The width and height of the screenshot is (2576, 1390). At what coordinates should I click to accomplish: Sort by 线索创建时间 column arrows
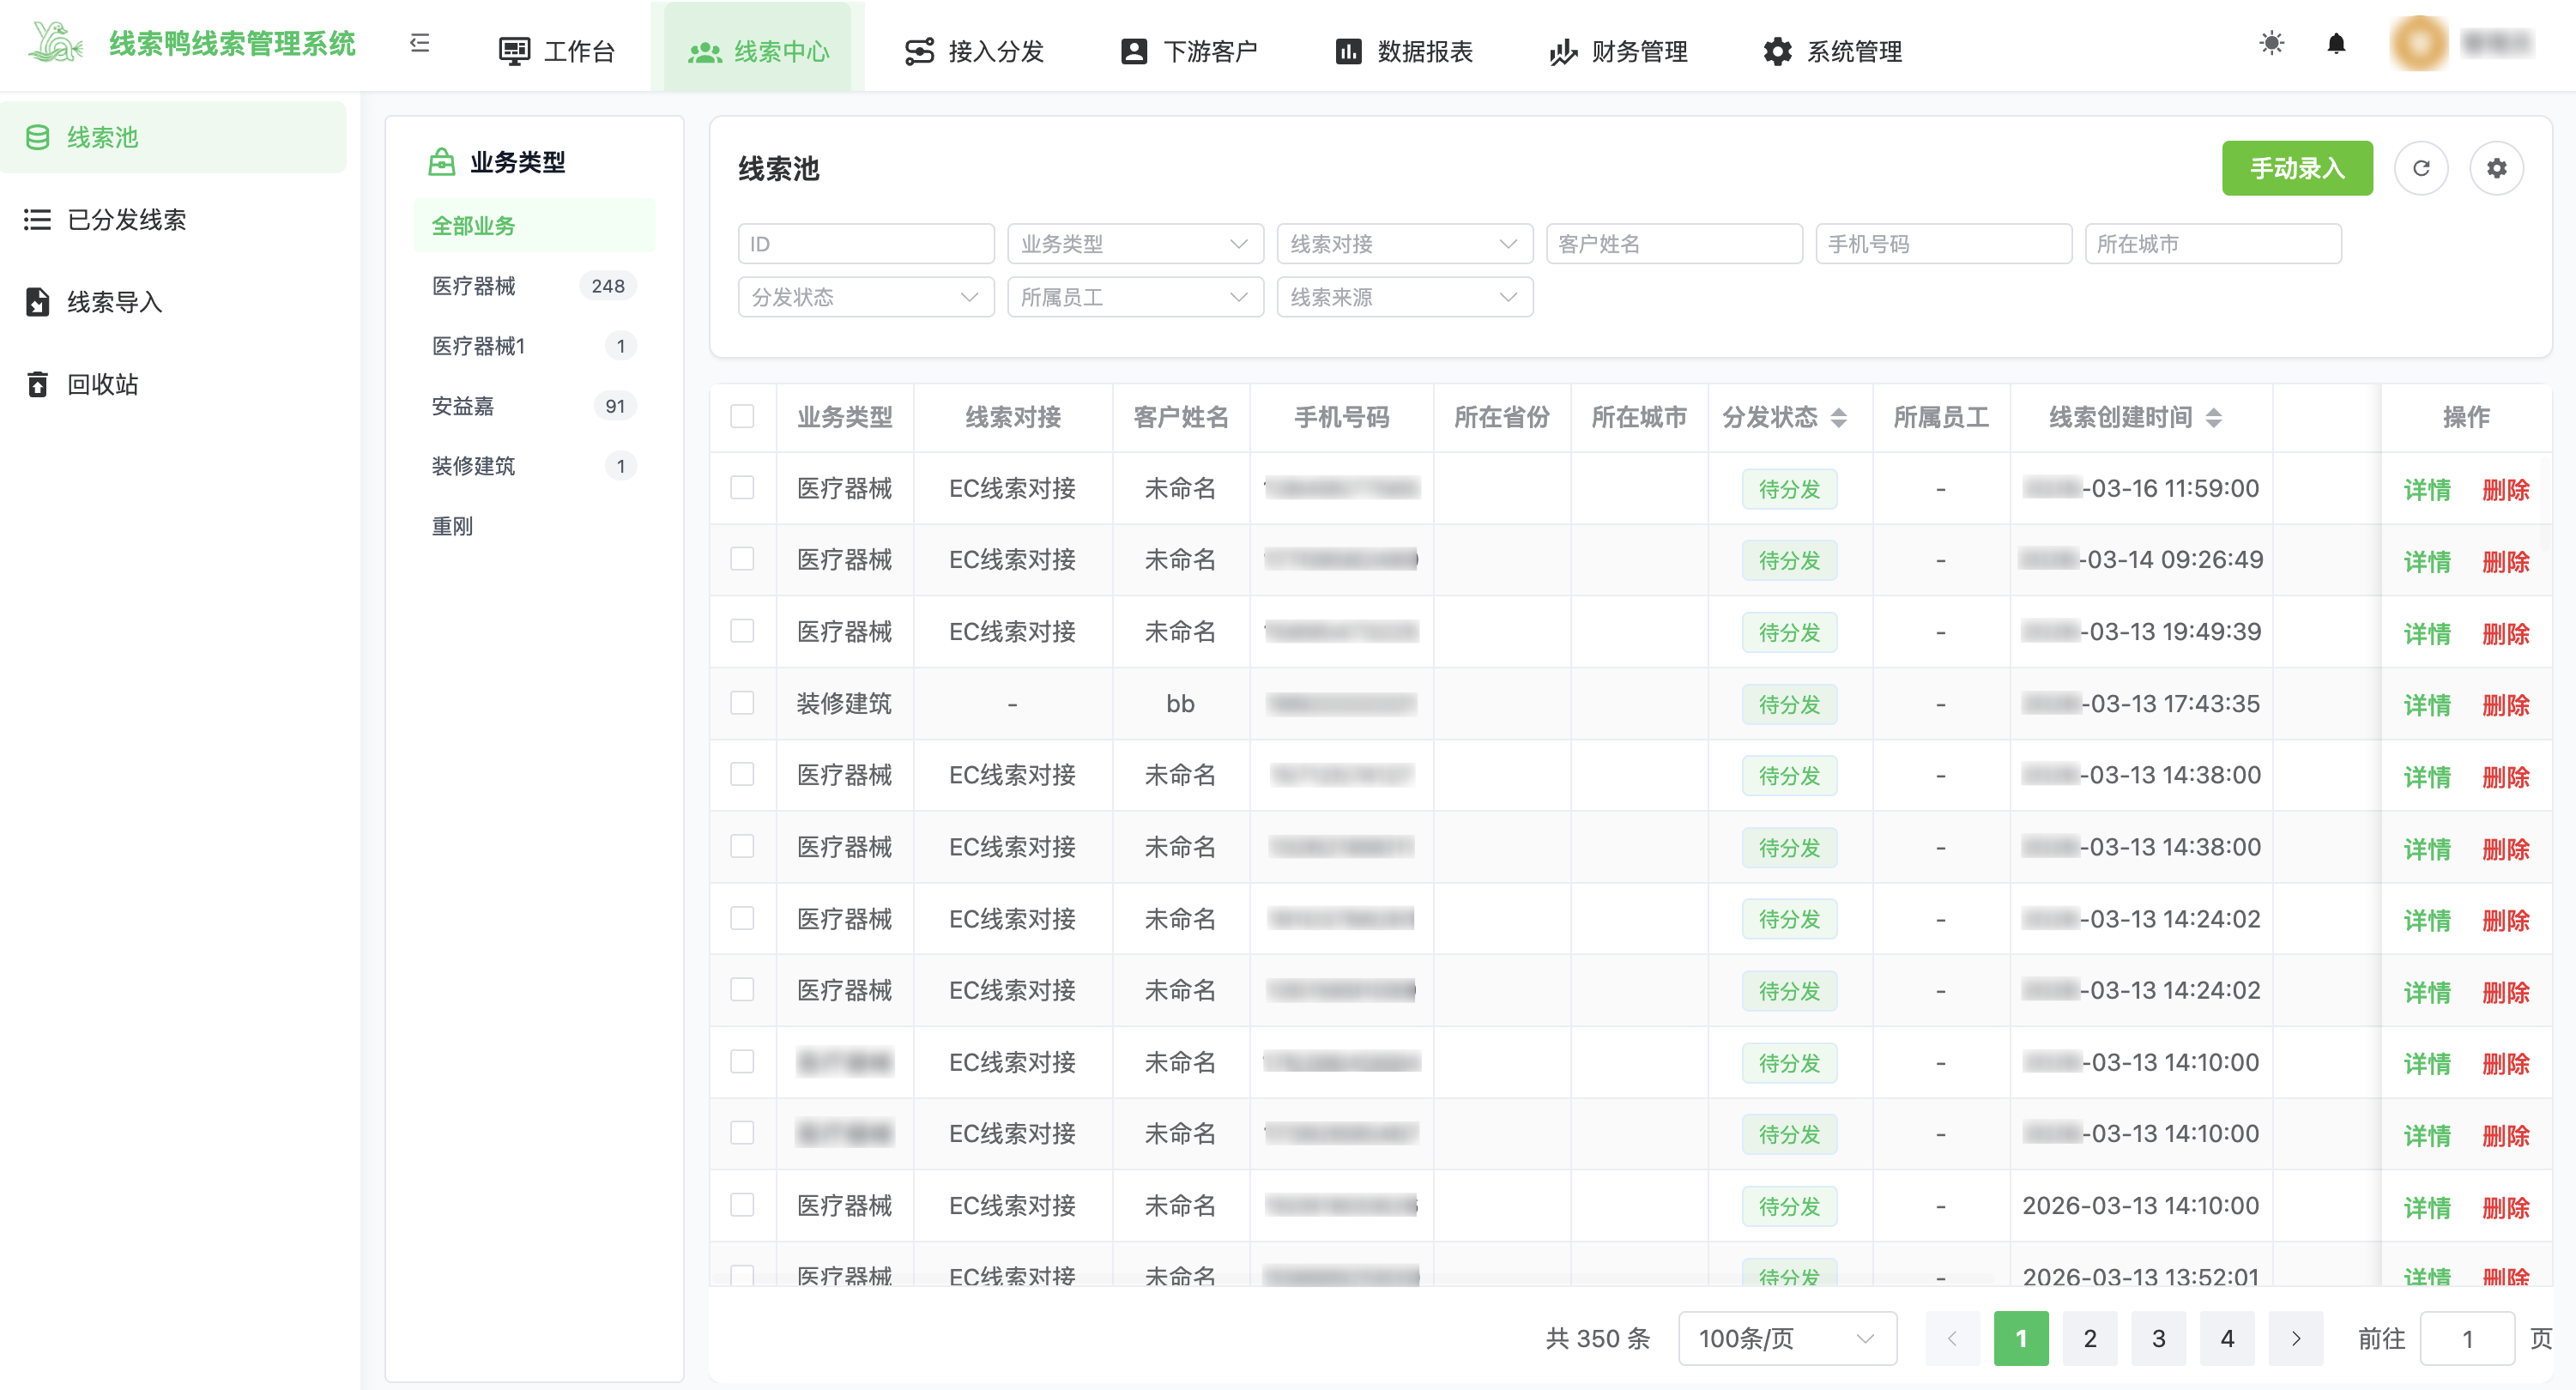[x=2213, y=417]
